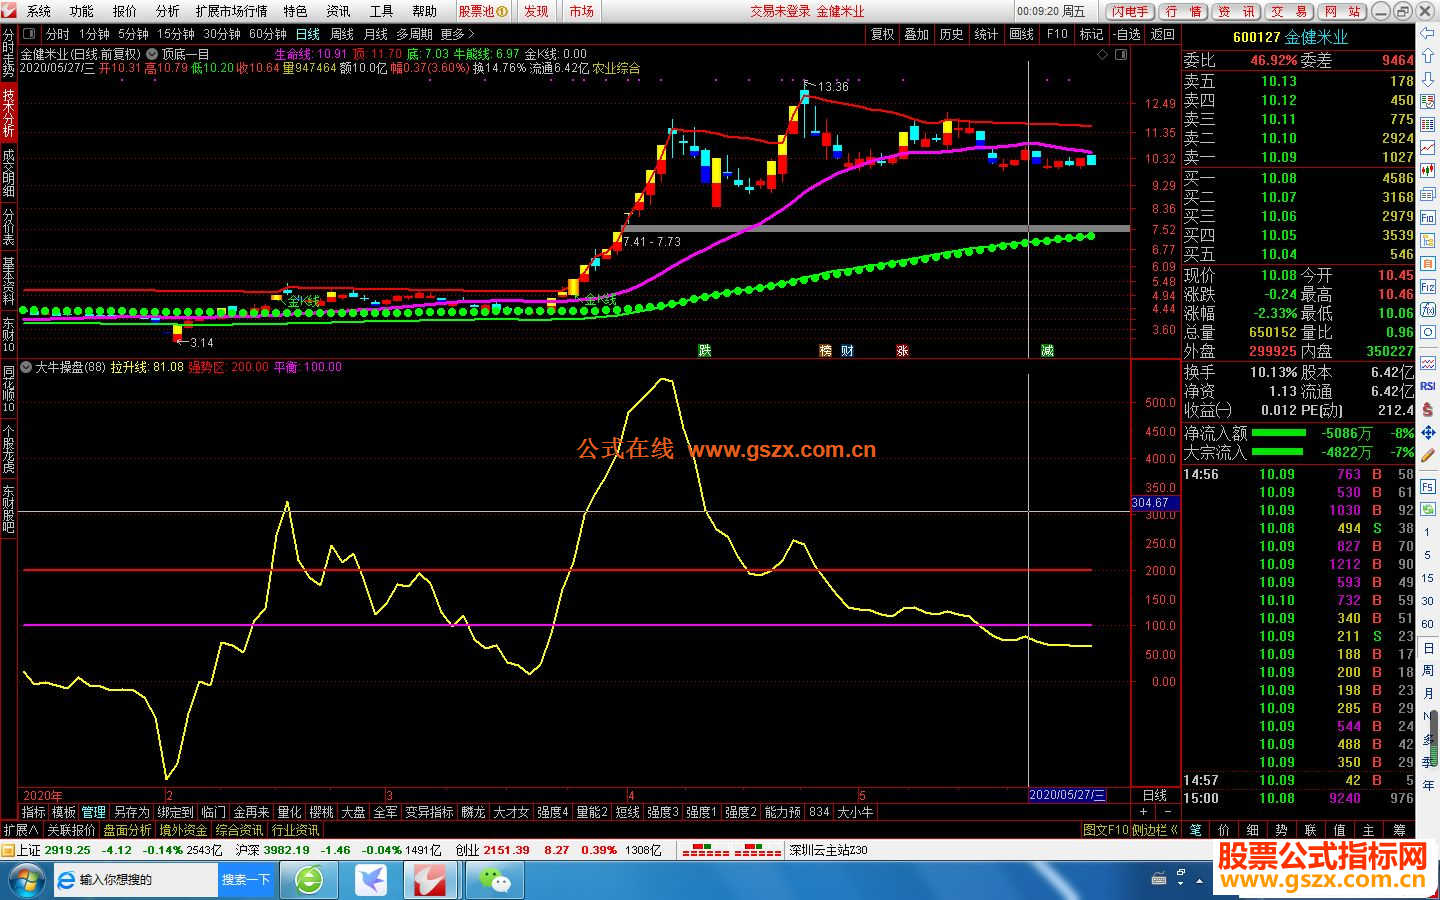The image size is (1440, 900).
Task: Click the zoom-out minus button below 日线
Action: coord(1167,812)
